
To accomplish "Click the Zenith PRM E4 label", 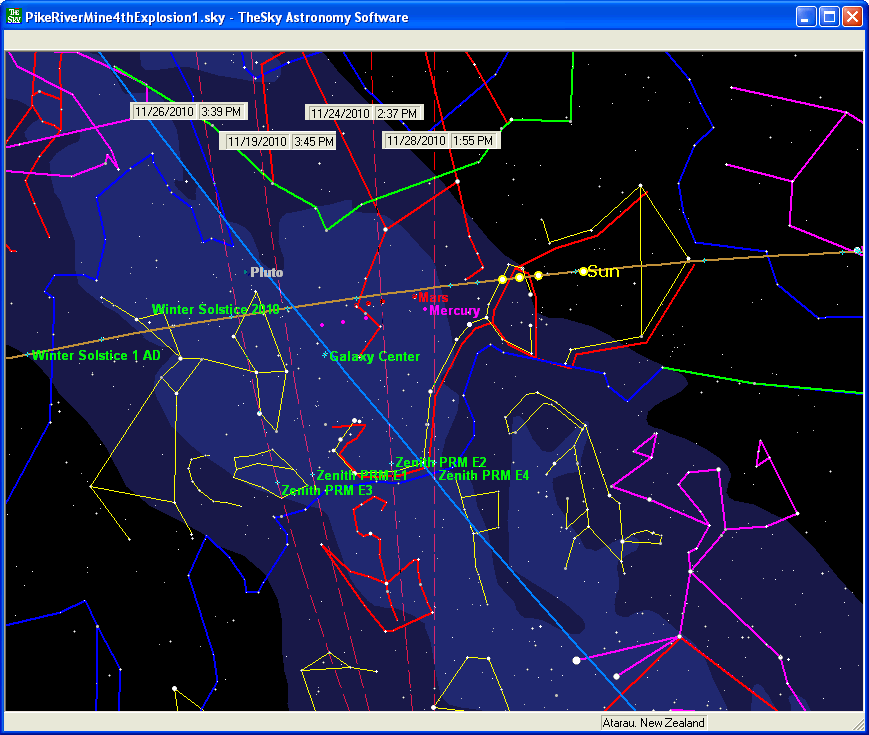I will (484, 476).
